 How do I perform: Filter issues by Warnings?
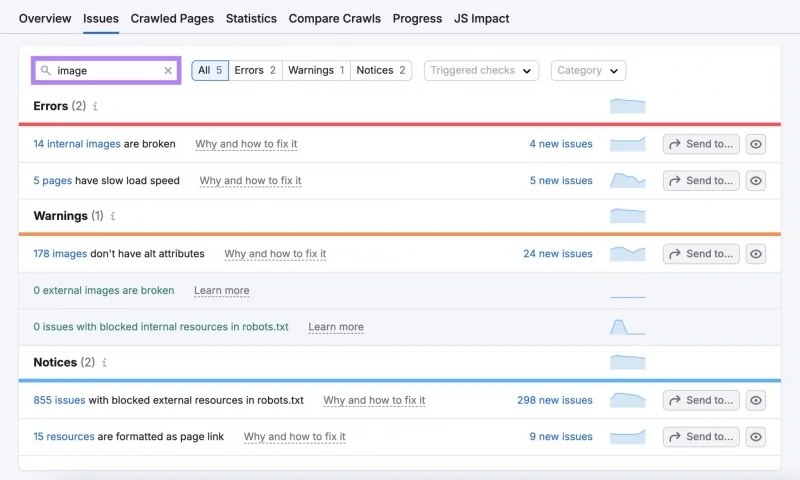(316, 70)
